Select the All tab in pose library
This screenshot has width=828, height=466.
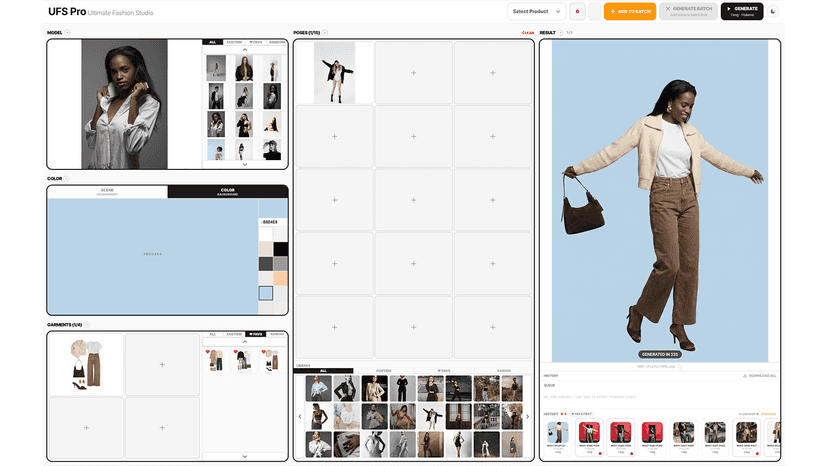[323, 371]
